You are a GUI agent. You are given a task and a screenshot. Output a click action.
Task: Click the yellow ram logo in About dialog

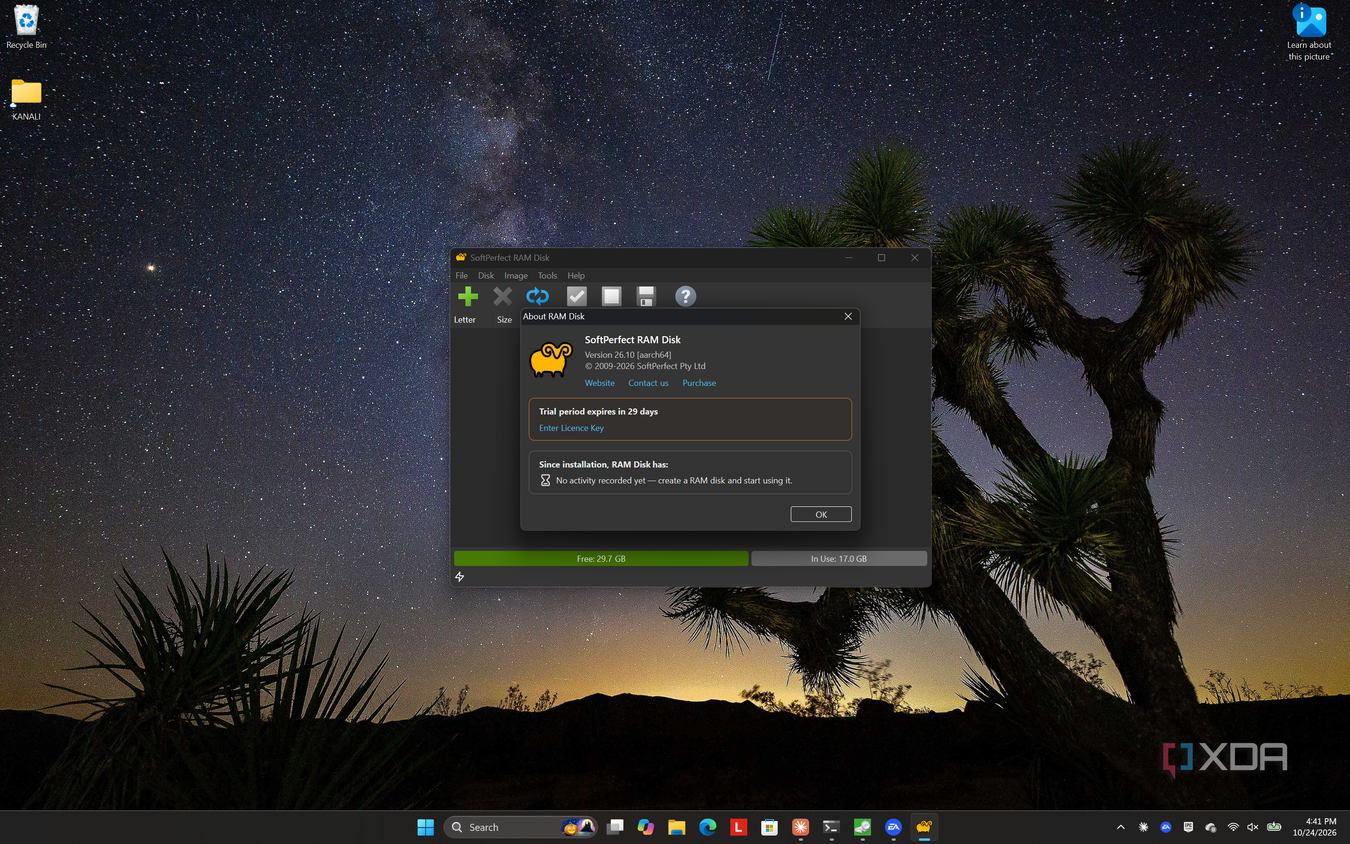[550, 360]
